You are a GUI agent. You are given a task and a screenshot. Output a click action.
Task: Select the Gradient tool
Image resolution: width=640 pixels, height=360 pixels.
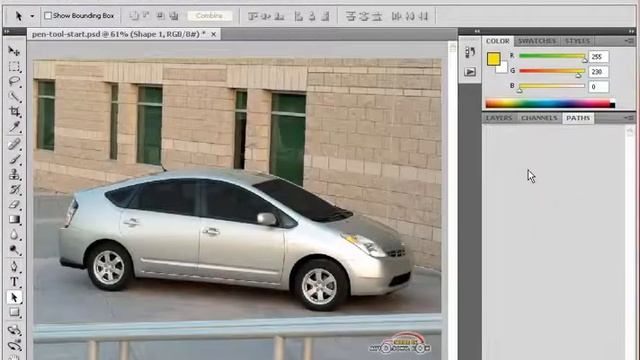point(14,220)
